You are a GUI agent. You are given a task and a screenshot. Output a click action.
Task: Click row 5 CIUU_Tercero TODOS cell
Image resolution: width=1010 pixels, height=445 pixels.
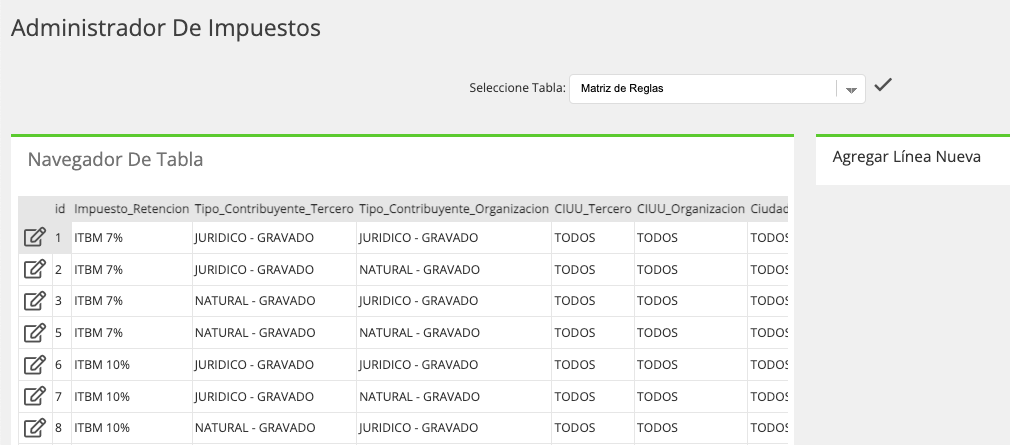click(x=593, y=333)
